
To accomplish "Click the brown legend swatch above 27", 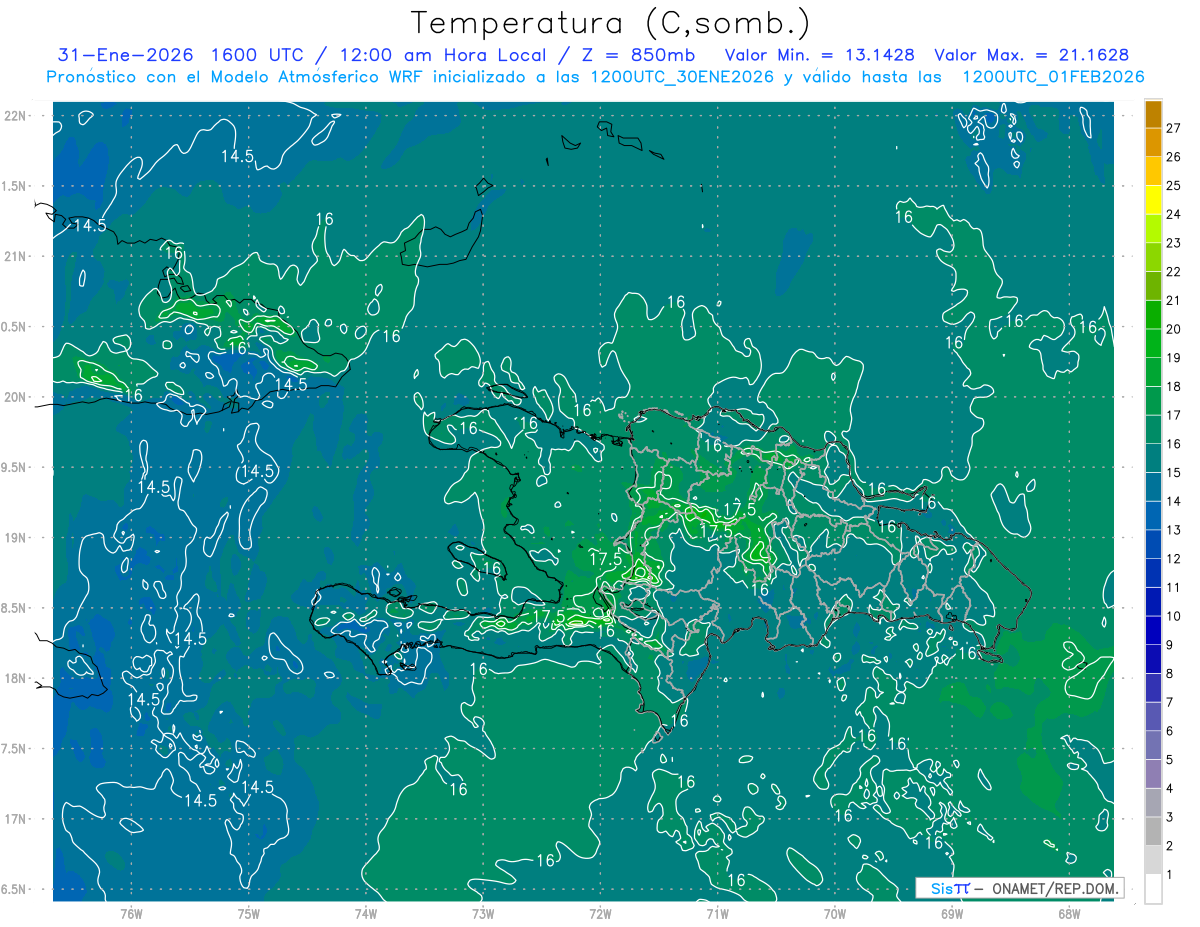I will point(1153,114).
